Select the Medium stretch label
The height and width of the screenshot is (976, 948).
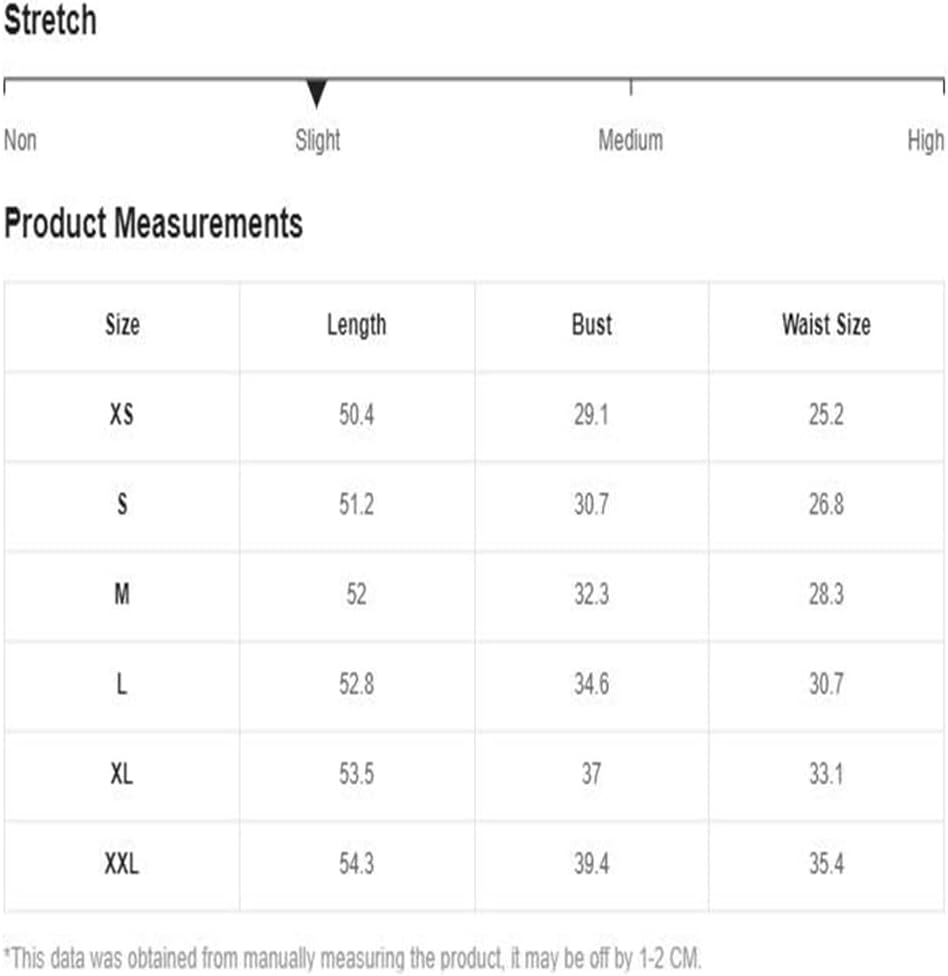(x=631, y=140)
